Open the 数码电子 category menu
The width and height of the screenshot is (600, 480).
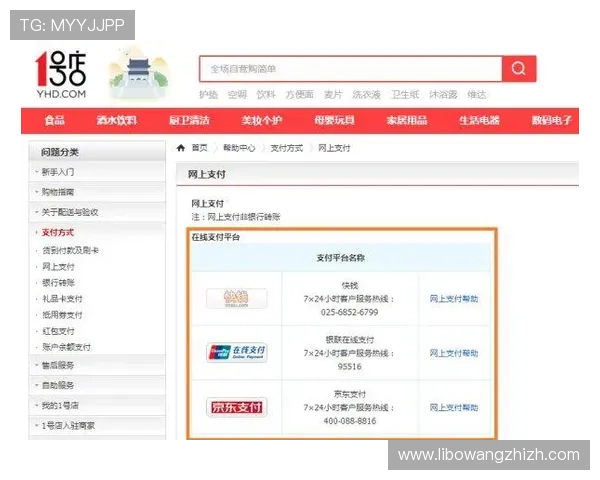coord(551,121)
